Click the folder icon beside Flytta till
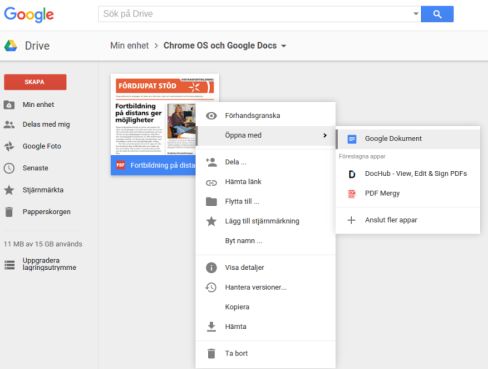This screenshot has width=488, height=369. [211, 202]
